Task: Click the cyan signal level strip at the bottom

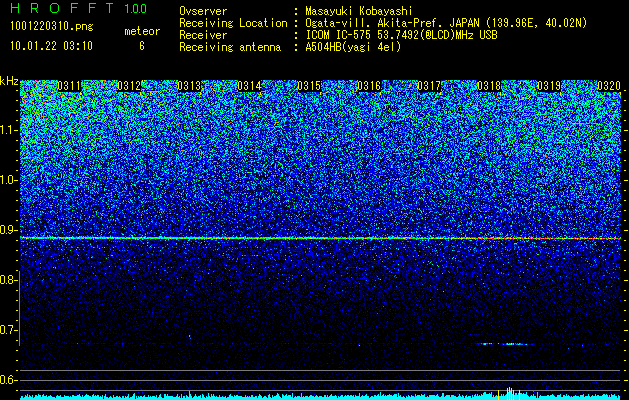Action: pyautogui.click(x=321, y=396)
